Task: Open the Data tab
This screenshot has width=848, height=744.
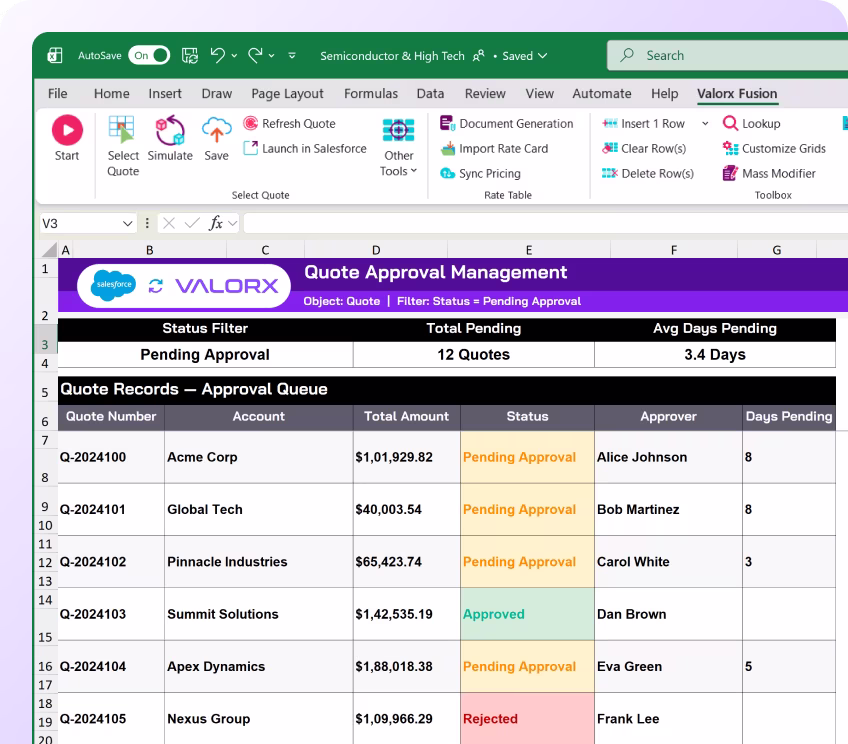Action: pos(430,94)
